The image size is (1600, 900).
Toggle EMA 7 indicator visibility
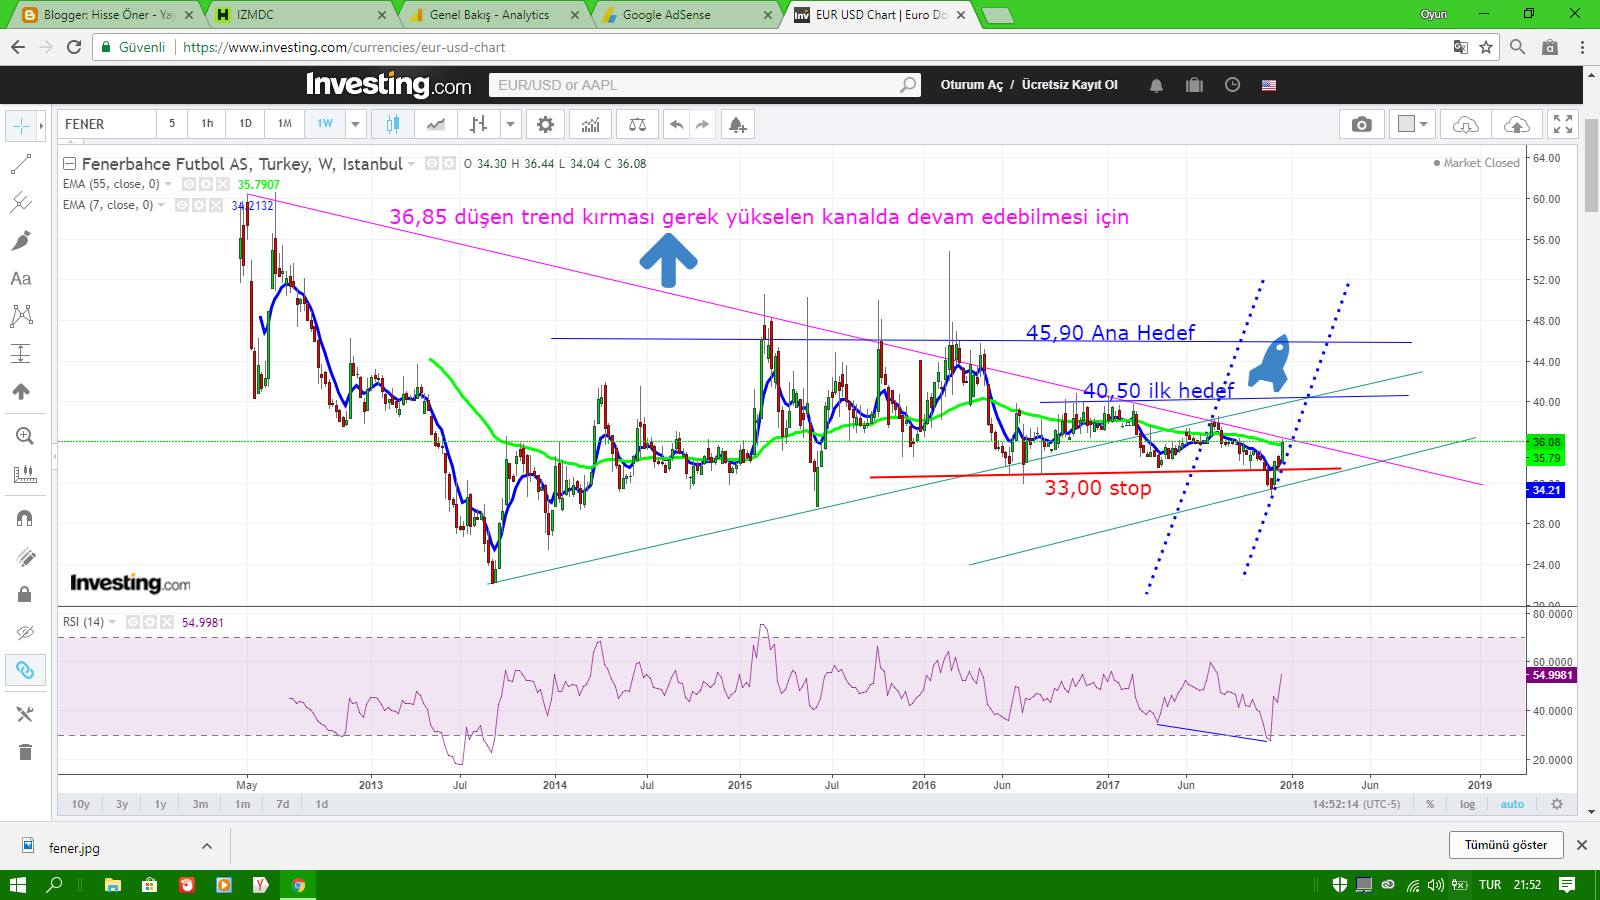183,205
